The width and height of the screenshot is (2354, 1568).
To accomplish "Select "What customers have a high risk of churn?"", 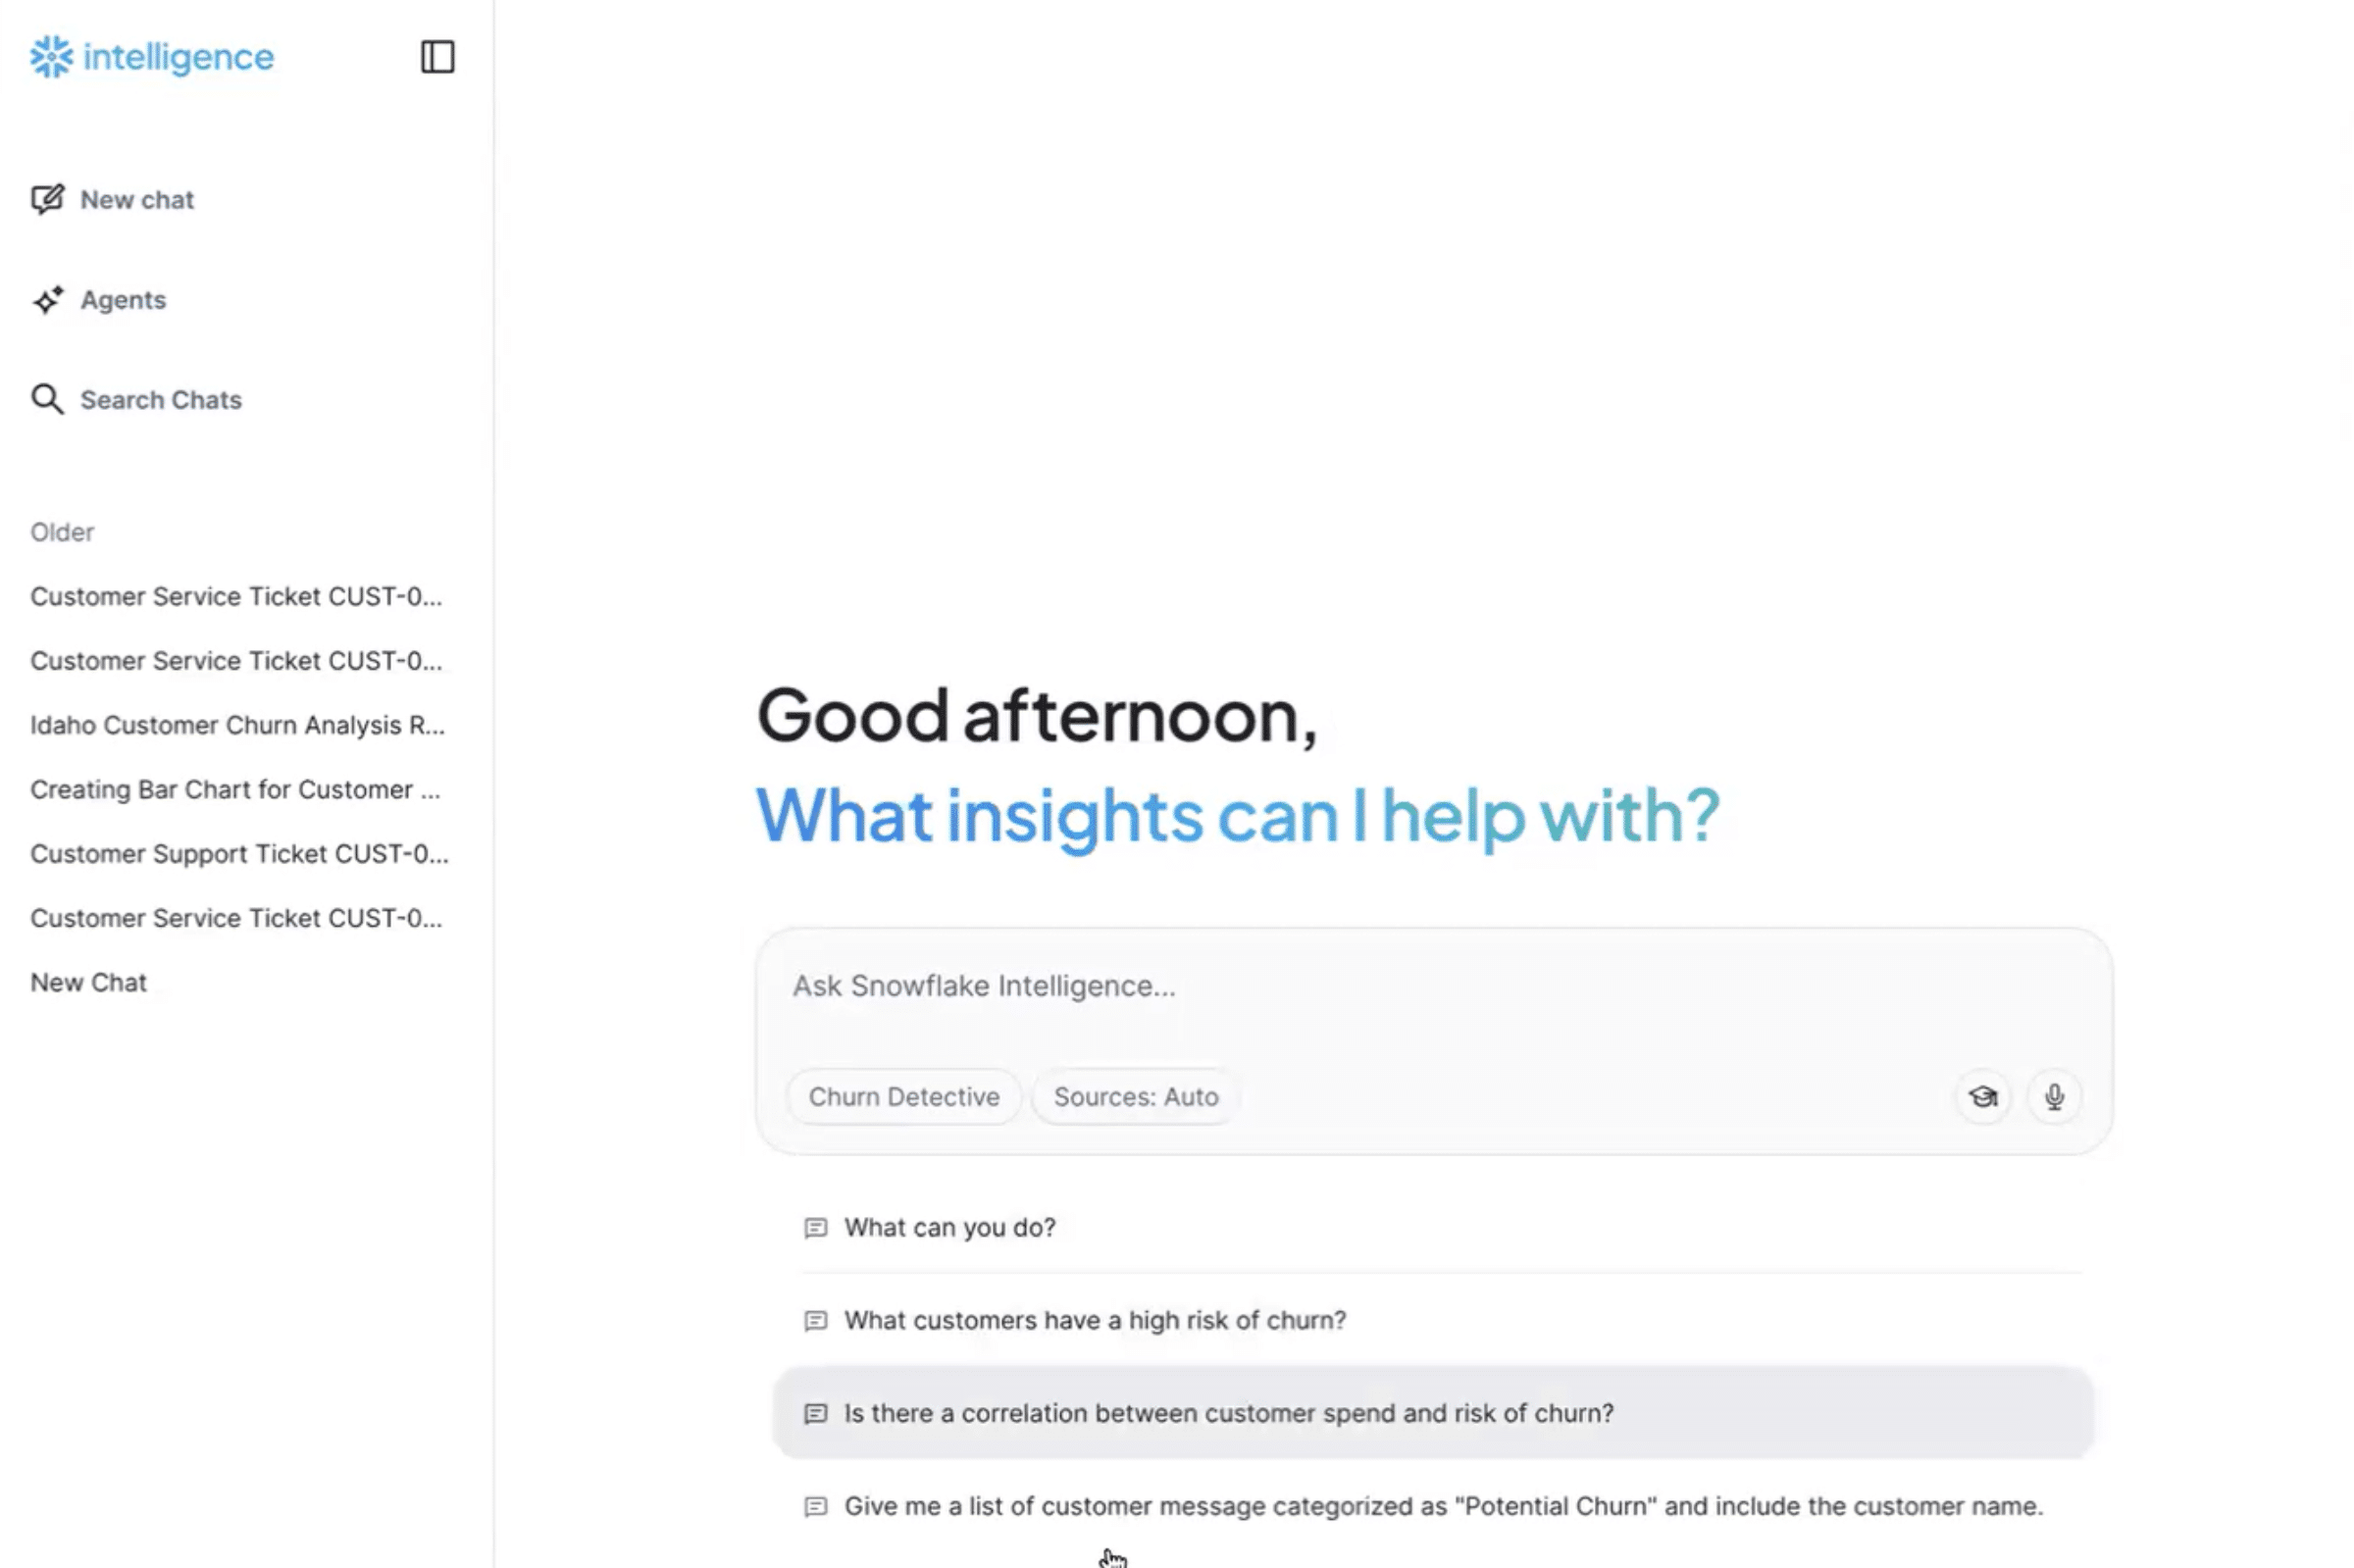I will (1095, 1321).
